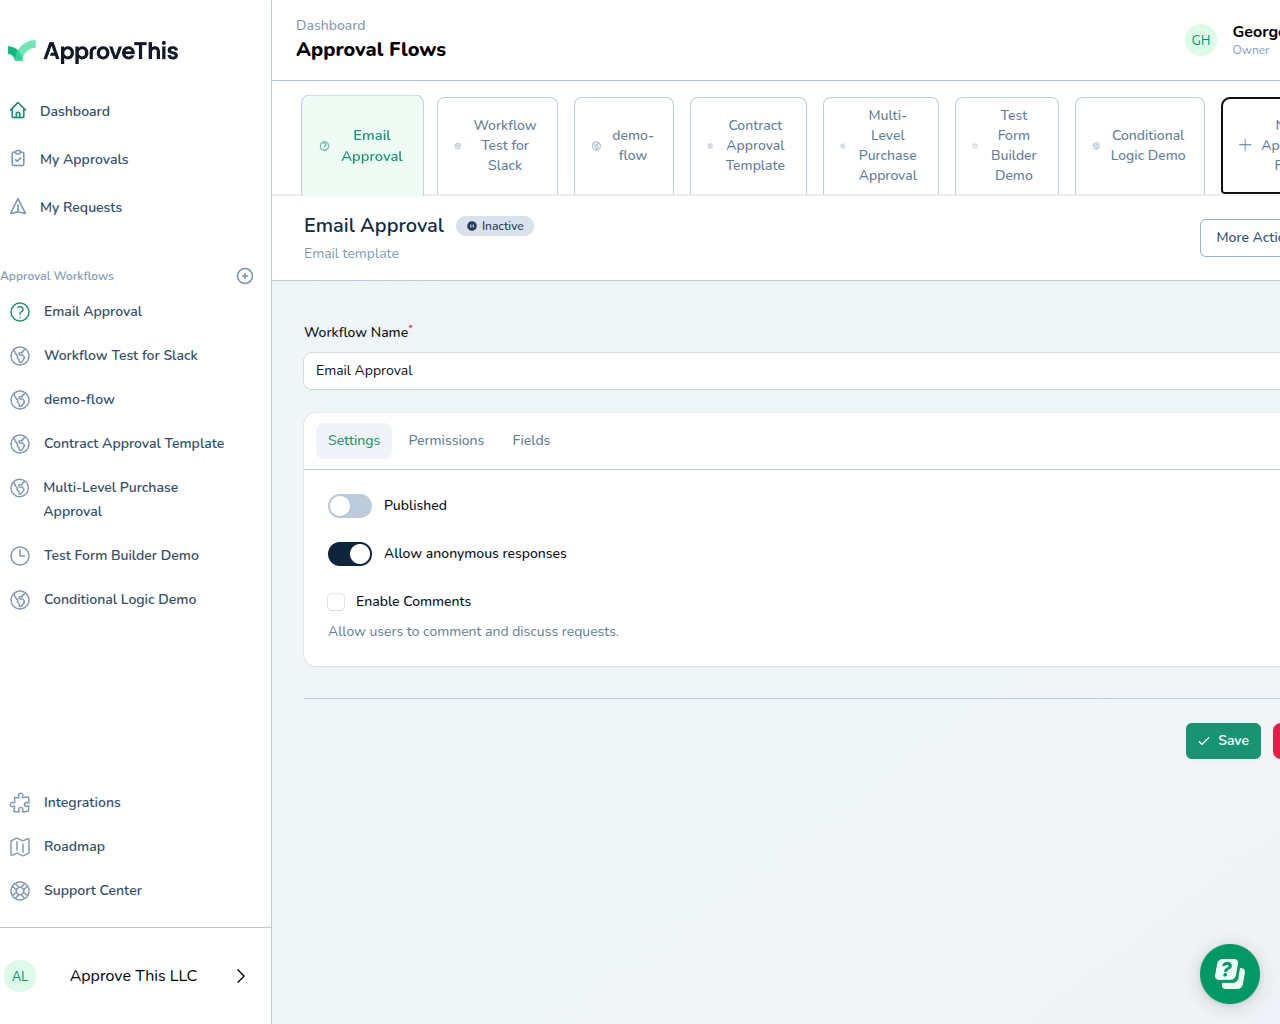This screenshot has height=1024, width=1280.
Task: Switch to the Permissions tab
Action: pyautogui.click(x=446, y=441)
